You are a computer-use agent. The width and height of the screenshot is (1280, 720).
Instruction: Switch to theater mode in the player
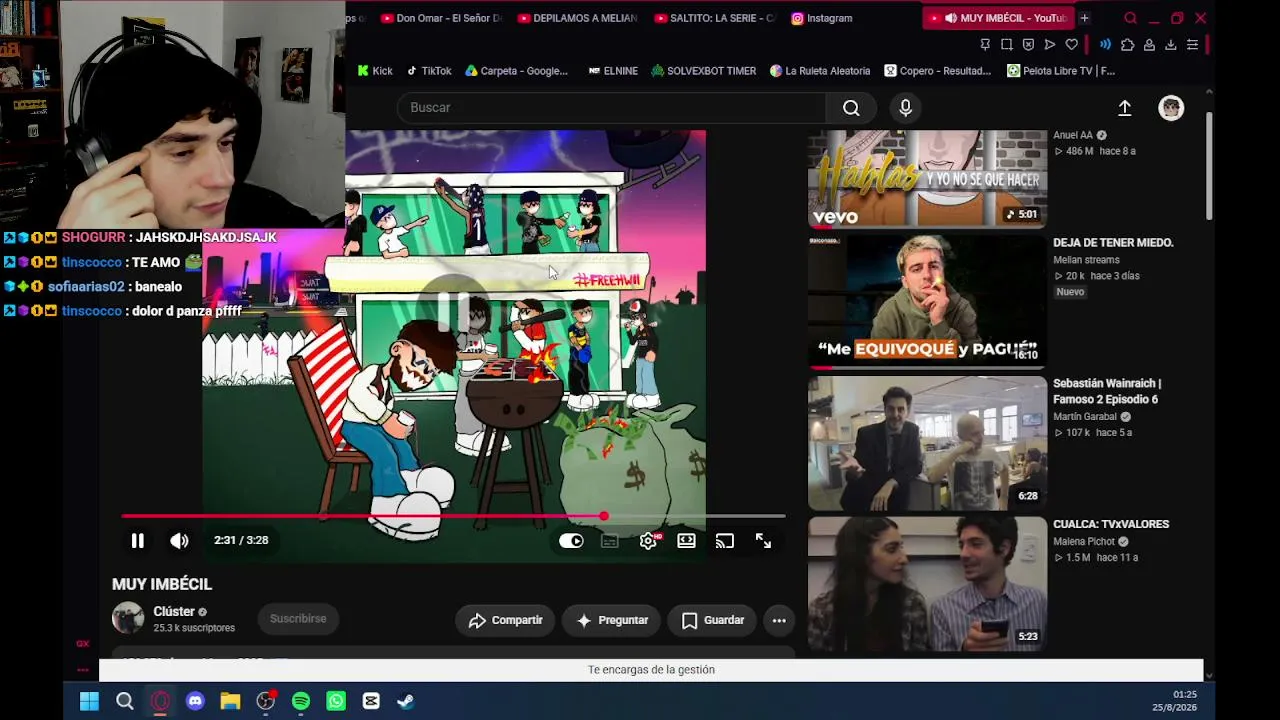686,541
